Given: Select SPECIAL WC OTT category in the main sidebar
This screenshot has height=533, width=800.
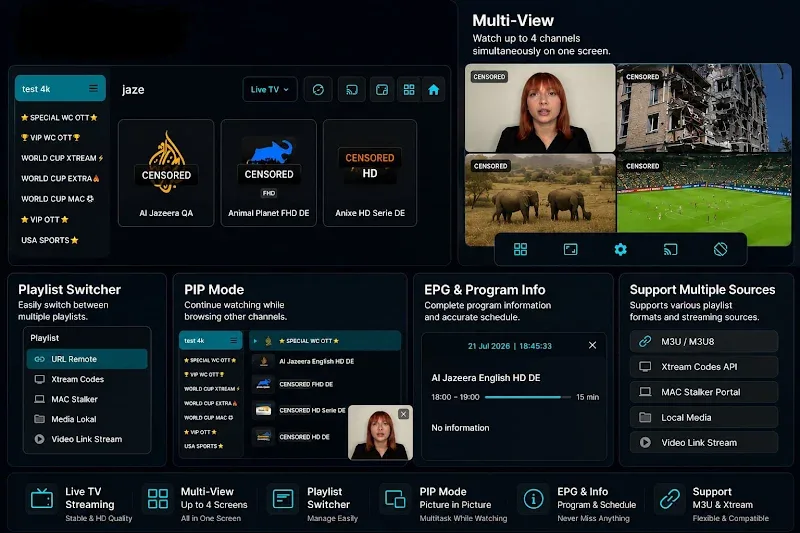Looking at the screenshot, I should click(59, 117).
